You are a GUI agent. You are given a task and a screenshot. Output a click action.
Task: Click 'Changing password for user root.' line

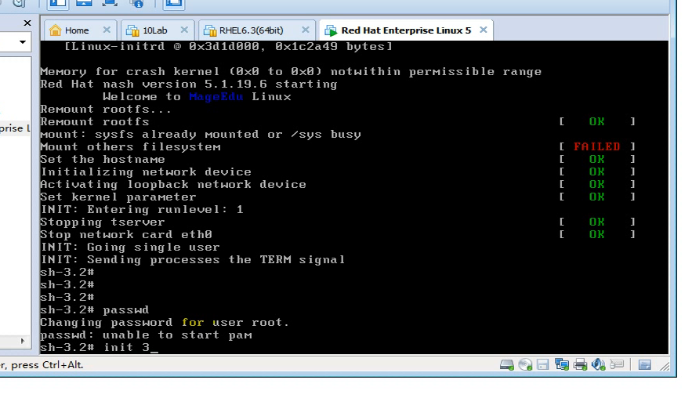coord(164,323)
